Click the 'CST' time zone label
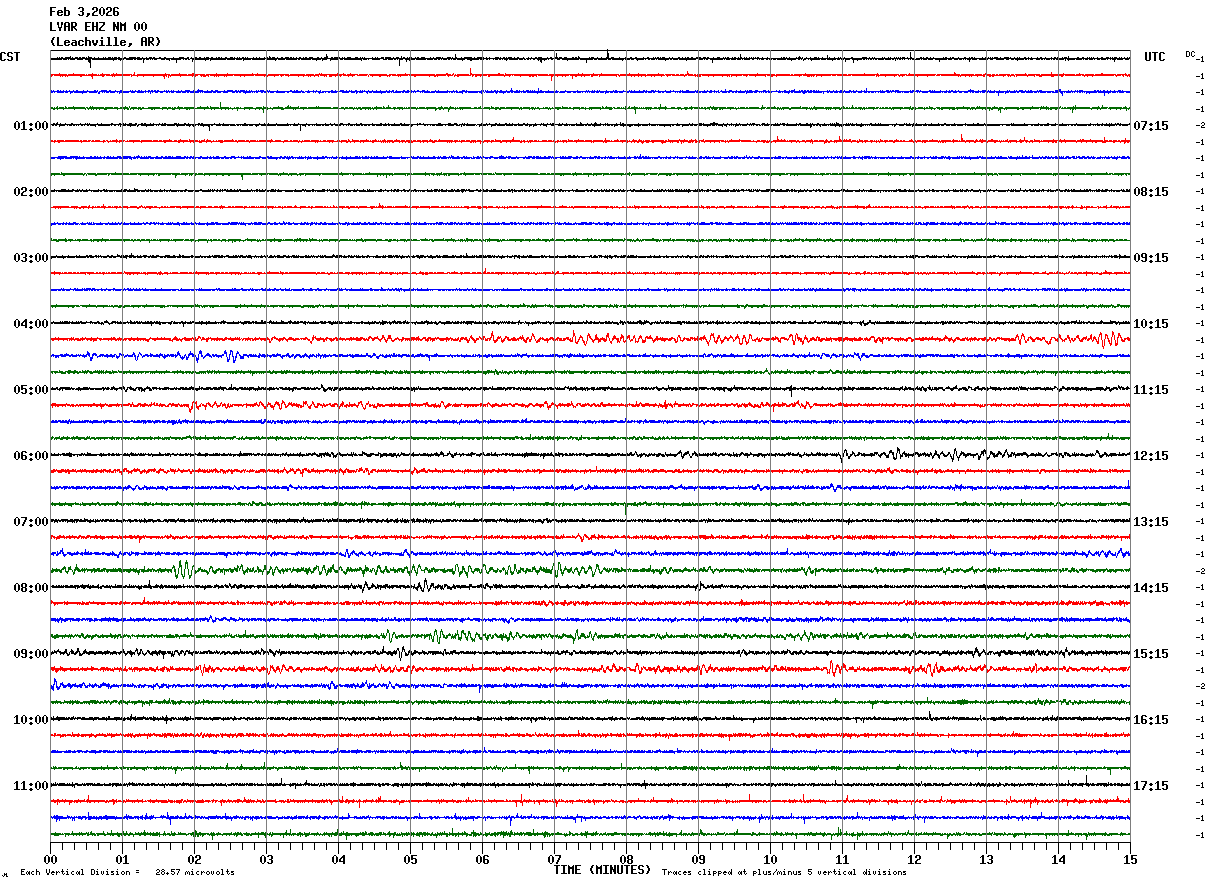1210x886 pixels. pyautogui.click(x=10, y=57)
